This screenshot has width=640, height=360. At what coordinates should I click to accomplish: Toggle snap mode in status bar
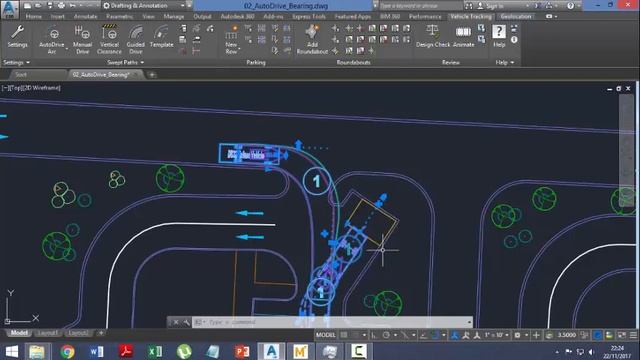[356, 335]
